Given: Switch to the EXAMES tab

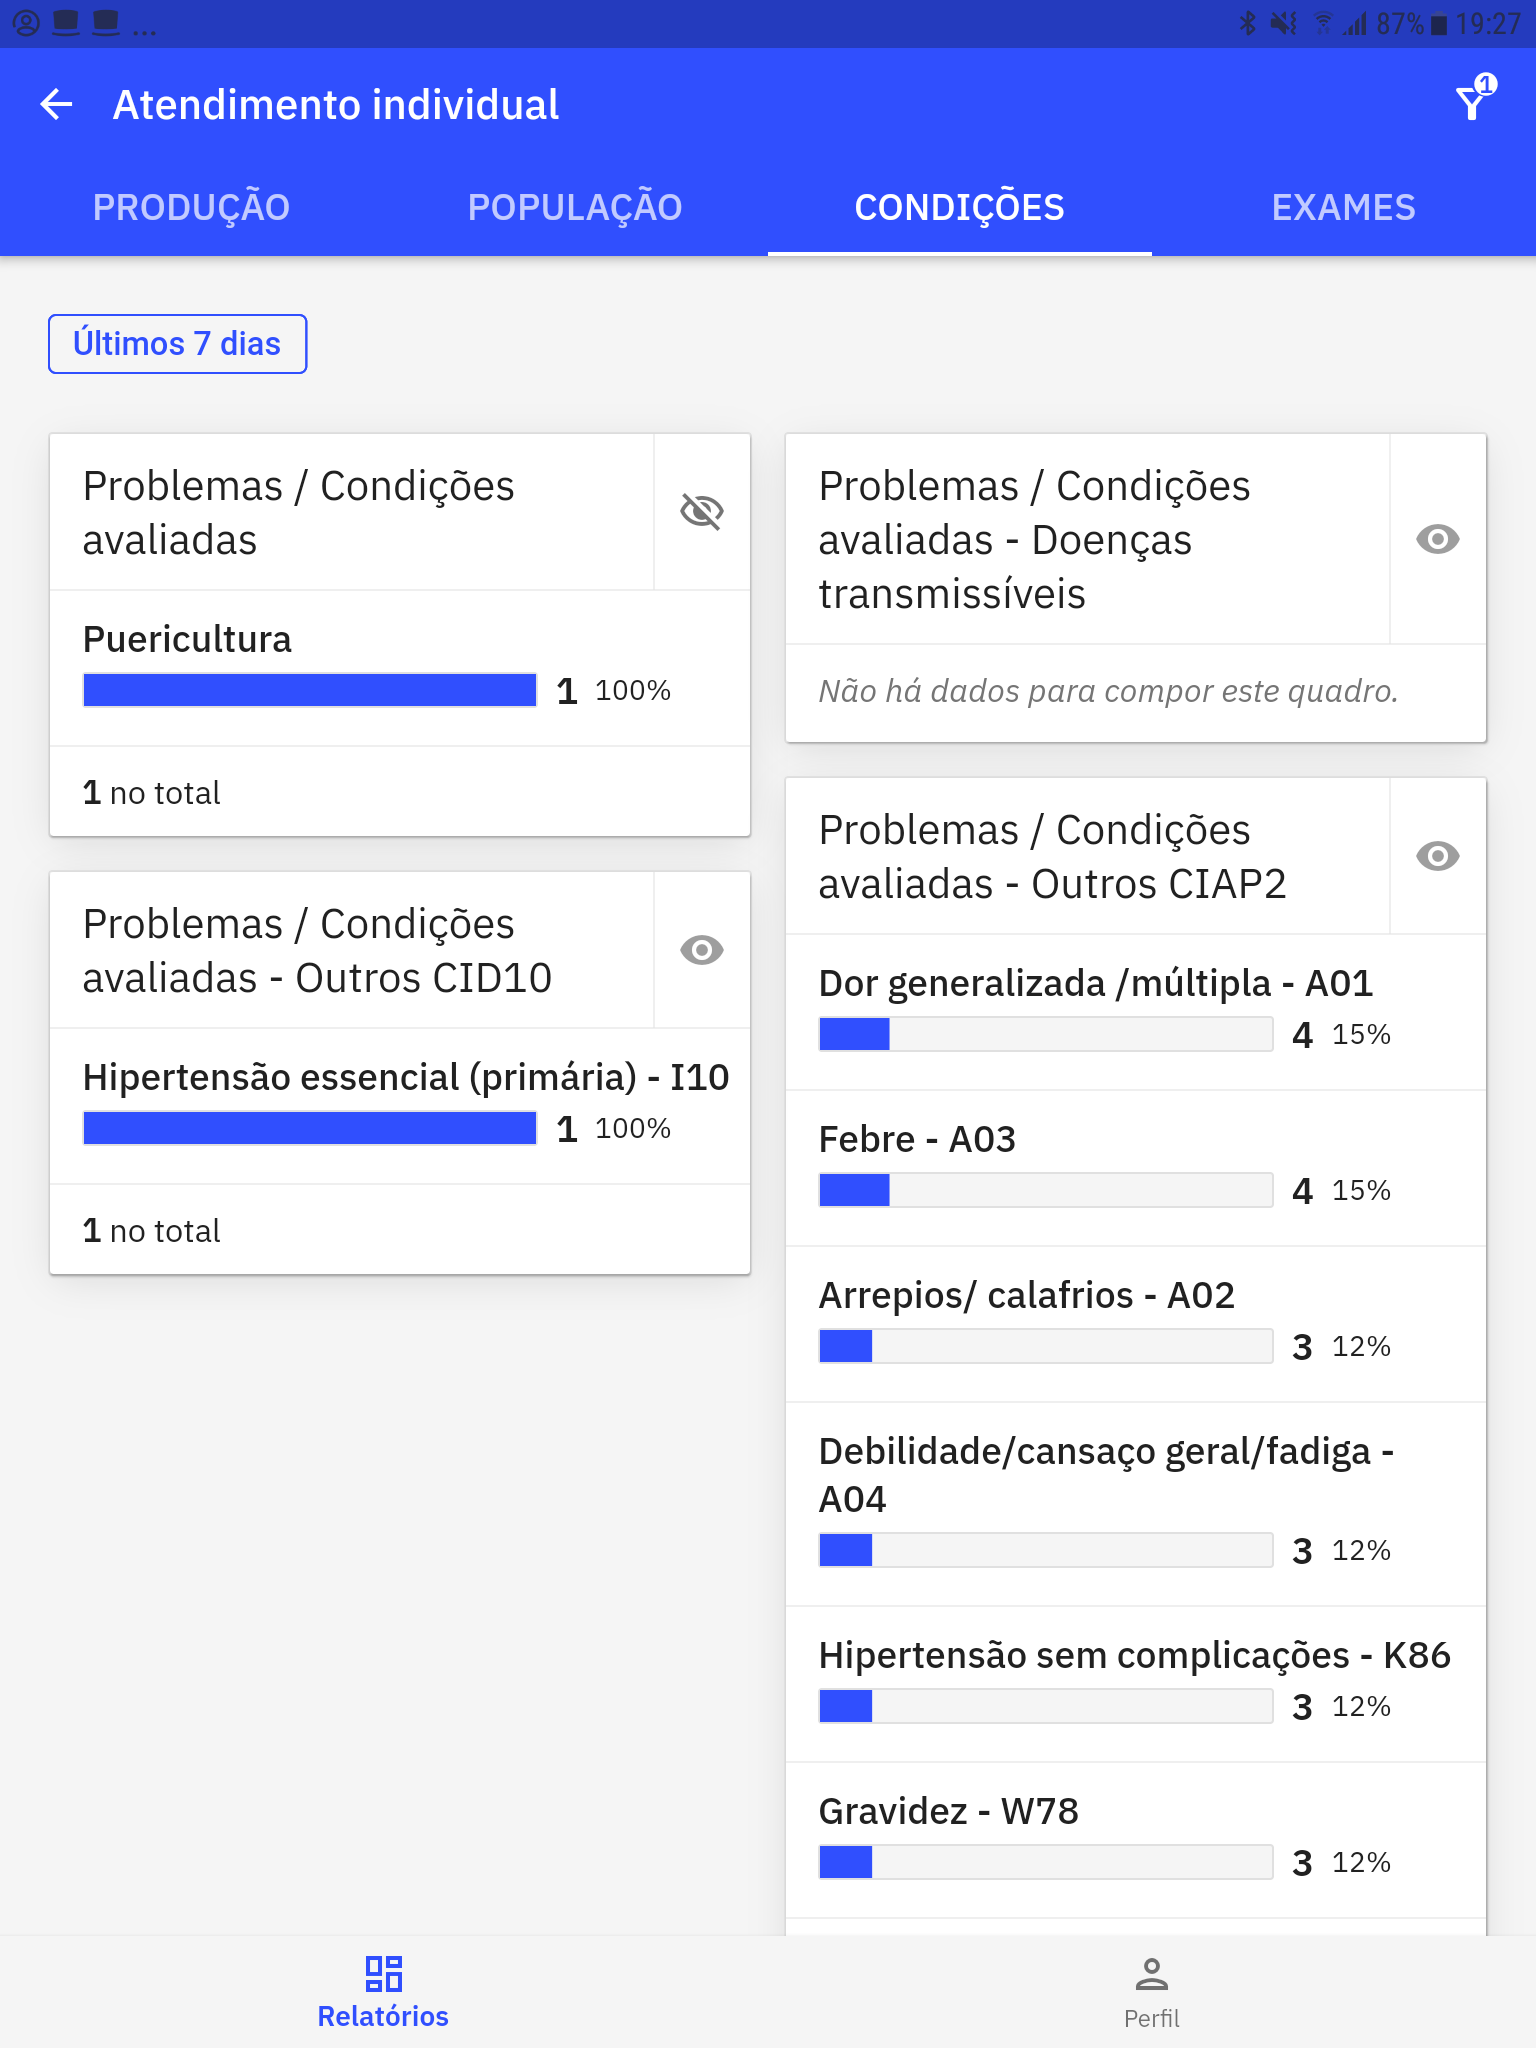Looking at the screenshot, I should [1344, 207].
